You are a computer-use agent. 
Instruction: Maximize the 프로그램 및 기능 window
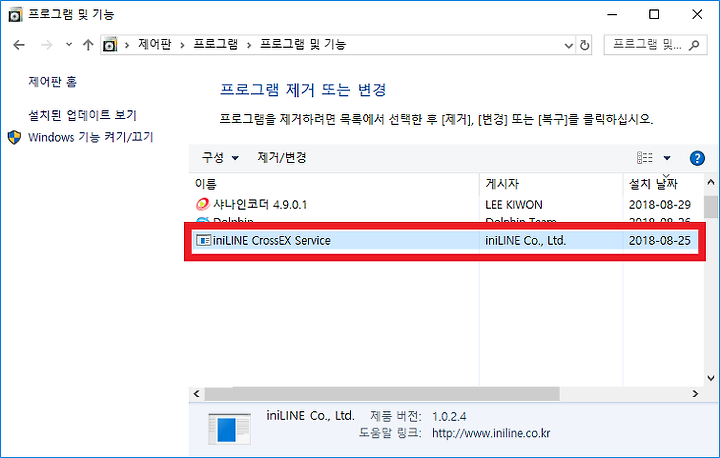click(654, 14)
